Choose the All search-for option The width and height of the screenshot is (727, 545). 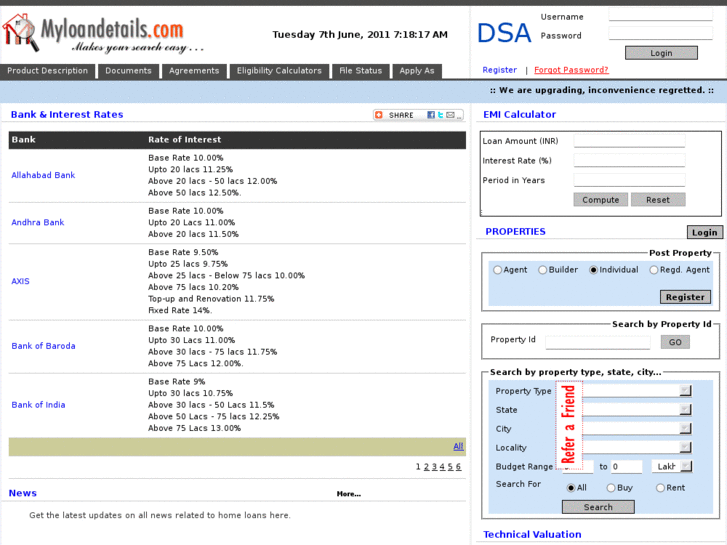click(571, 488)
